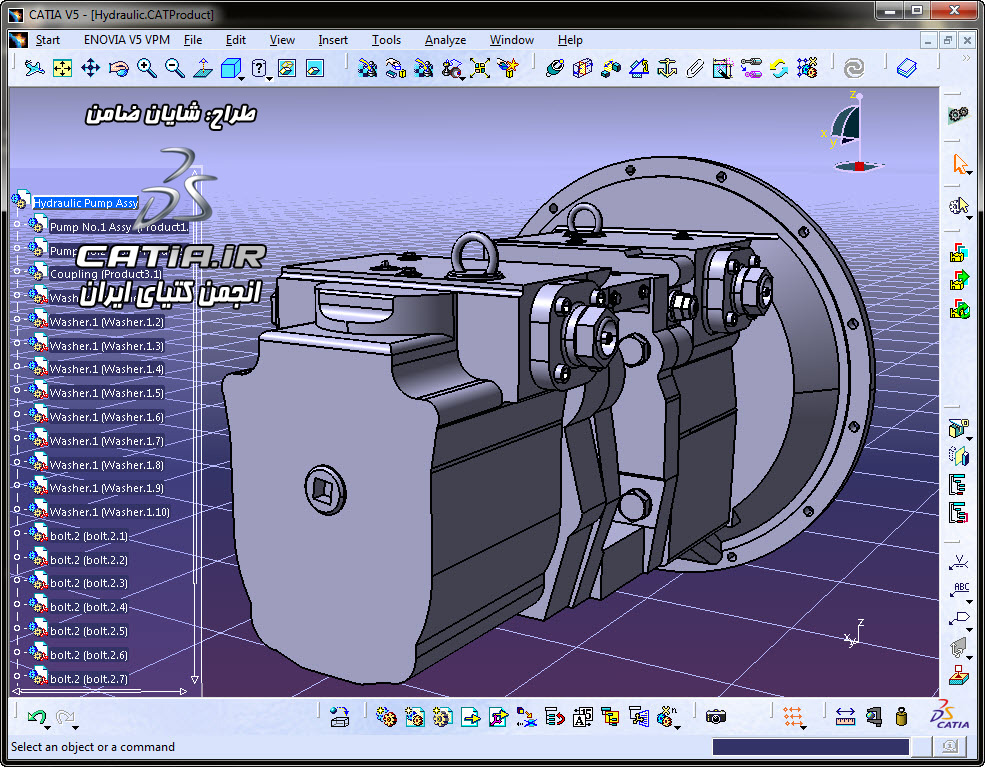Viewport: 985px width, 767px height.
Task: Click the isometric view cube icon
Action: tap(231, 67)
